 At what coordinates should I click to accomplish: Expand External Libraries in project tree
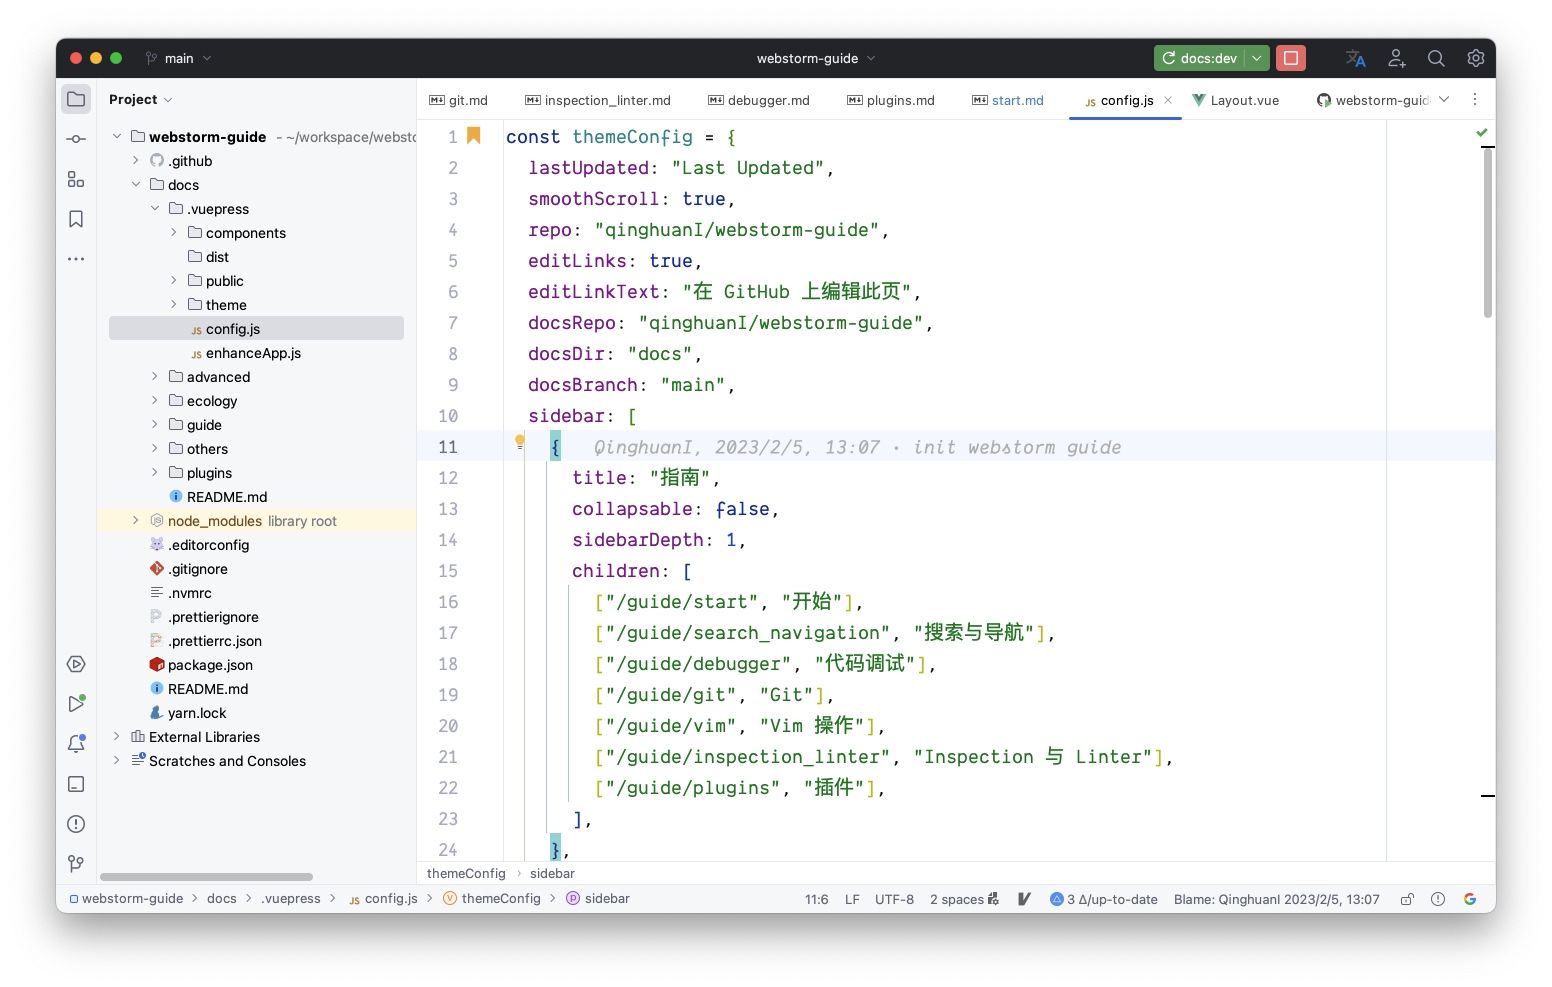coord(116,736)
